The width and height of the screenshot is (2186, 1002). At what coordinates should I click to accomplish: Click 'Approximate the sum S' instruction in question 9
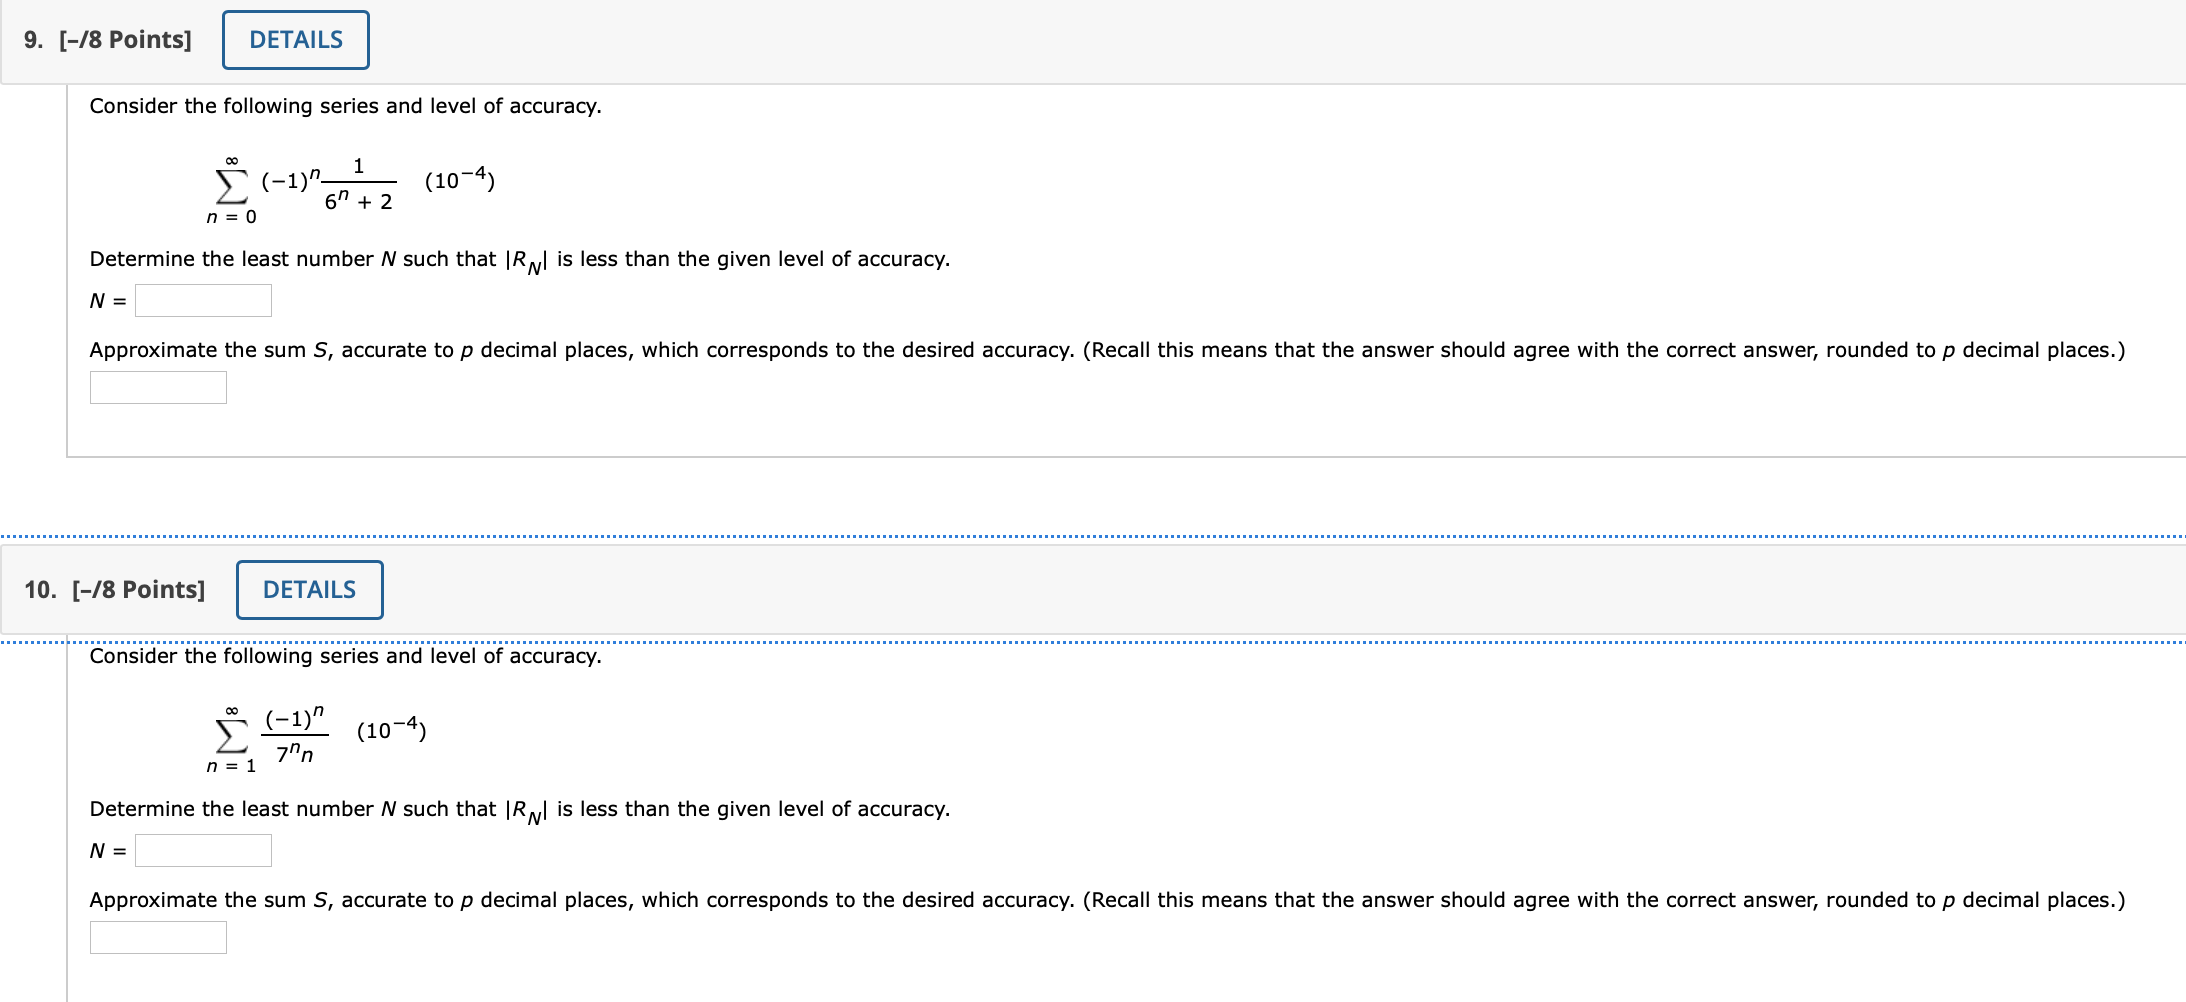coord(1107,350)
